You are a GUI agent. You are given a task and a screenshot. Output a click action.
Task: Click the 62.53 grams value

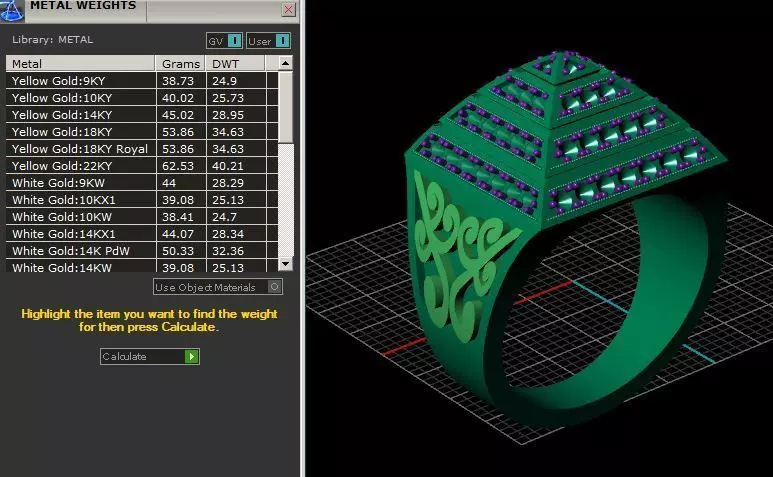click(x=178, y=166)
